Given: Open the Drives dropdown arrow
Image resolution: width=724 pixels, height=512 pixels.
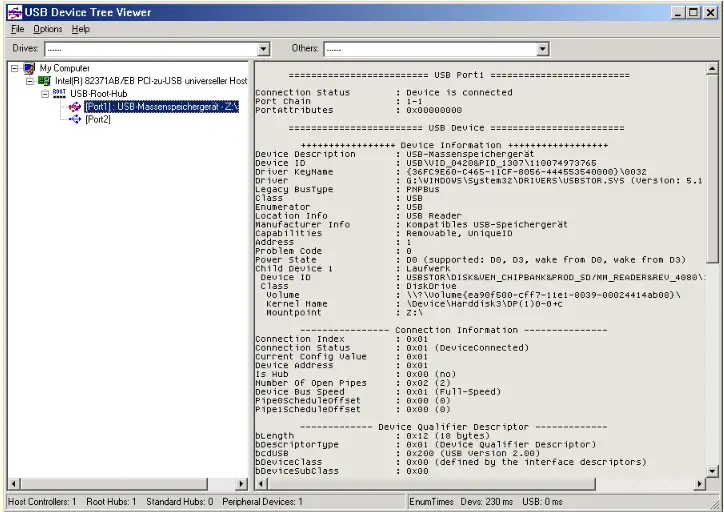Looking at the screenshot, I should 263,49.
